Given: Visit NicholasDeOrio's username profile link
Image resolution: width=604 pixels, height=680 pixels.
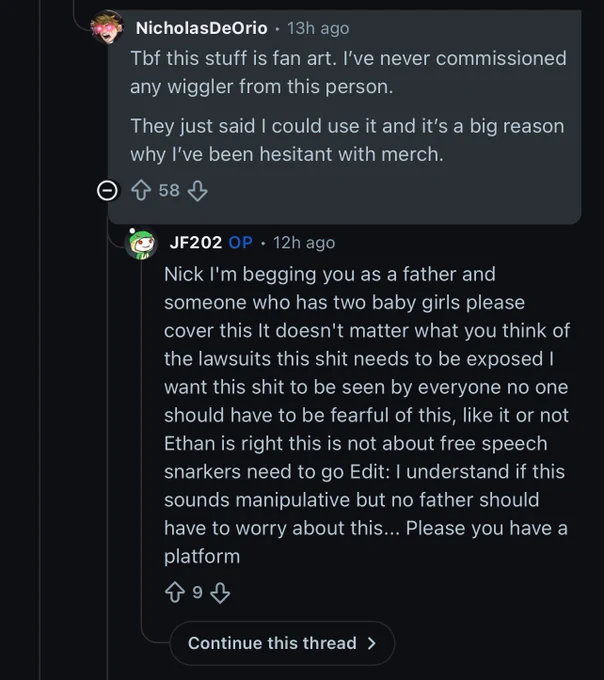Looking at the screenshot, I should (201, 28).
